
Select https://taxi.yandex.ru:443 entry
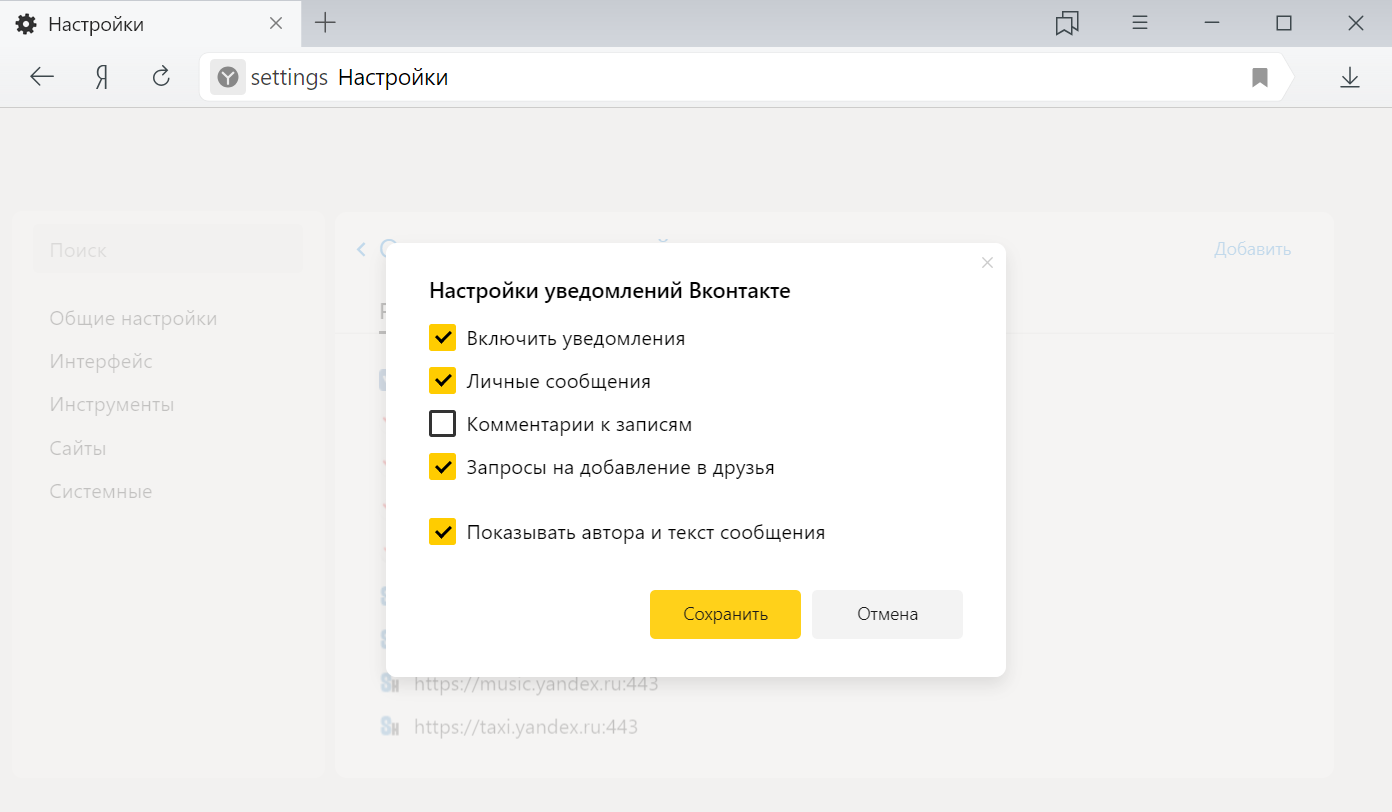coord(526,727)
